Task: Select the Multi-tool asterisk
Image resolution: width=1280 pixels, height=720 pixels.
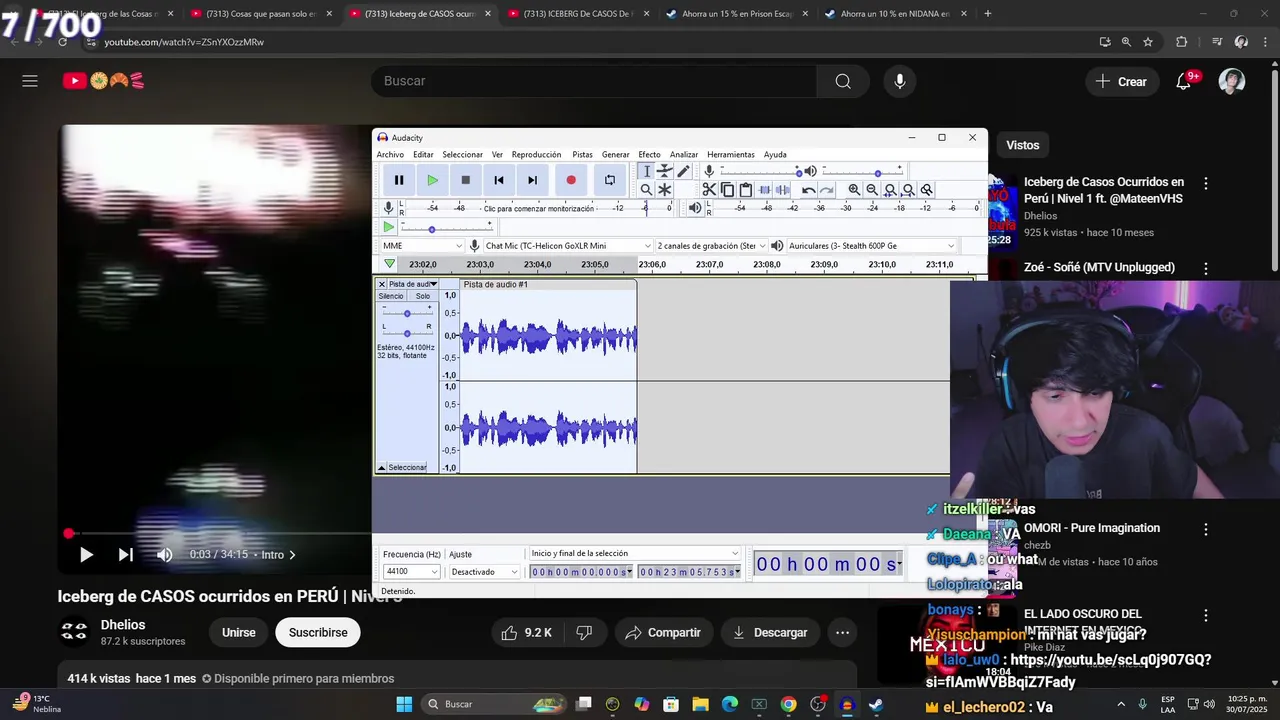Action: pos(664,189)
